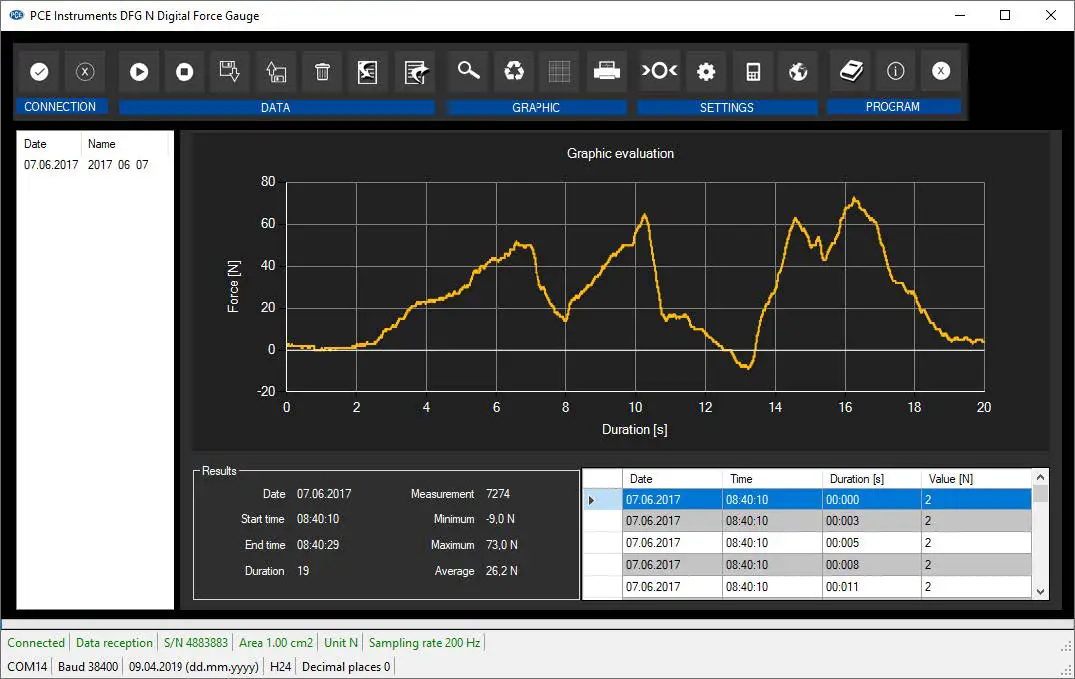The image size is (1075, 679).
Task: Click the Time header in data table
Action: 772,479
